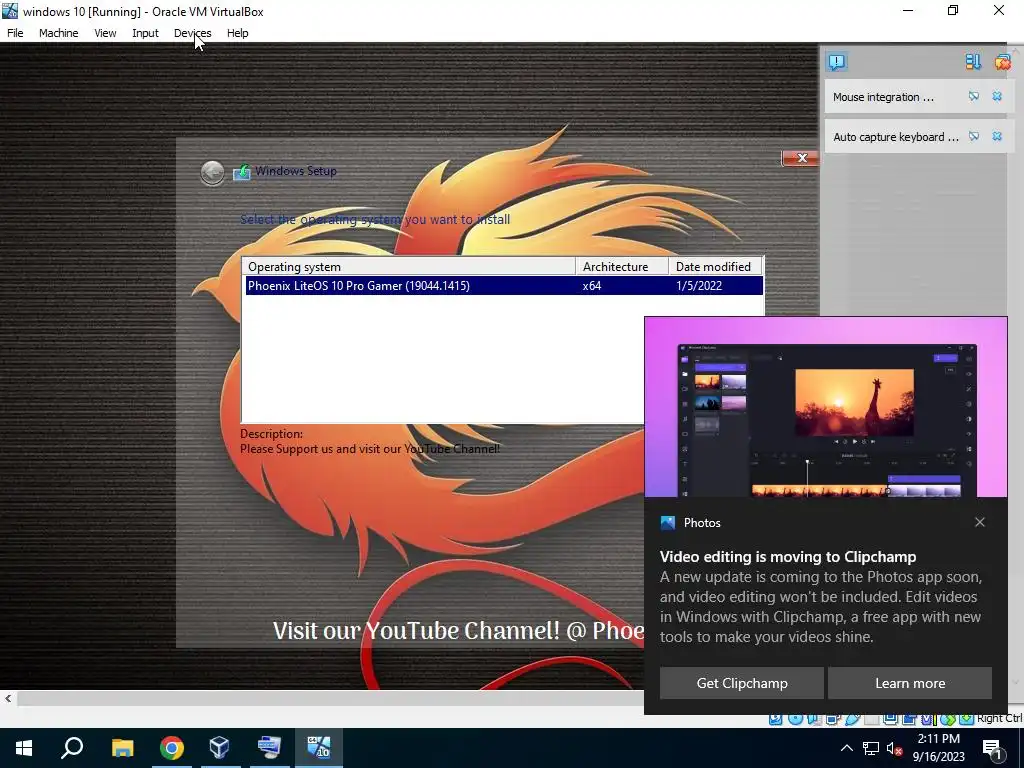The image size is (1024, 768).
Task: Open details for Auto capture keyboard notification
Action: click(974, 136)
